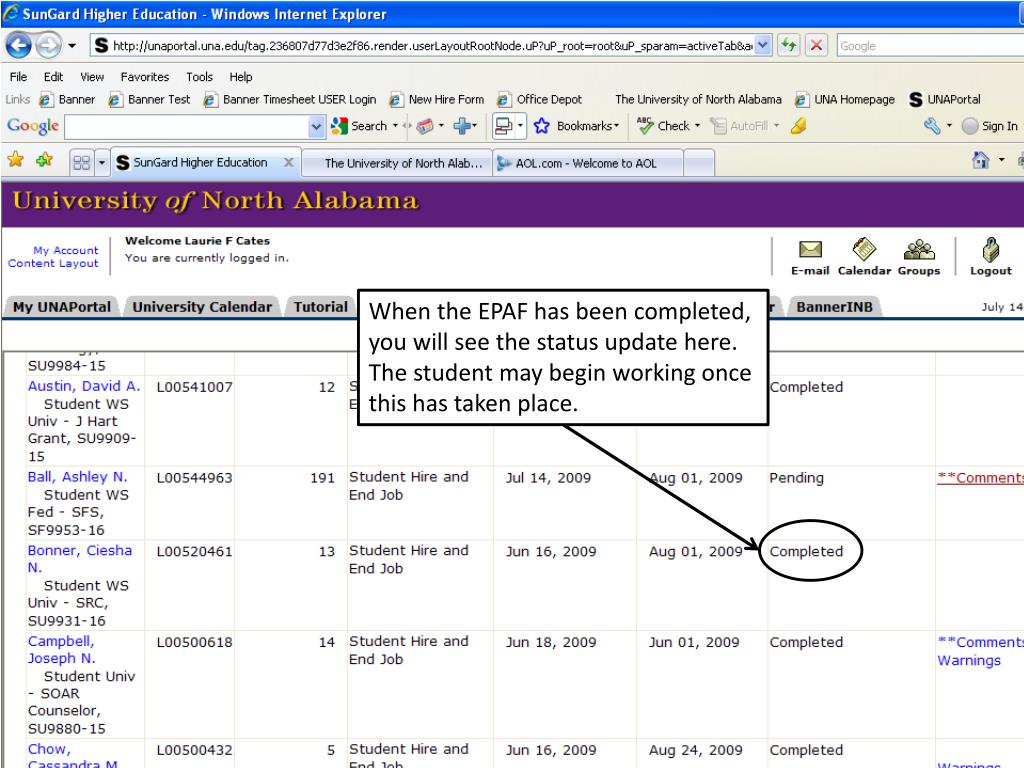Open the Tools menu
1024x768 pixels.
pyautogui.click(x=199, y=77)
